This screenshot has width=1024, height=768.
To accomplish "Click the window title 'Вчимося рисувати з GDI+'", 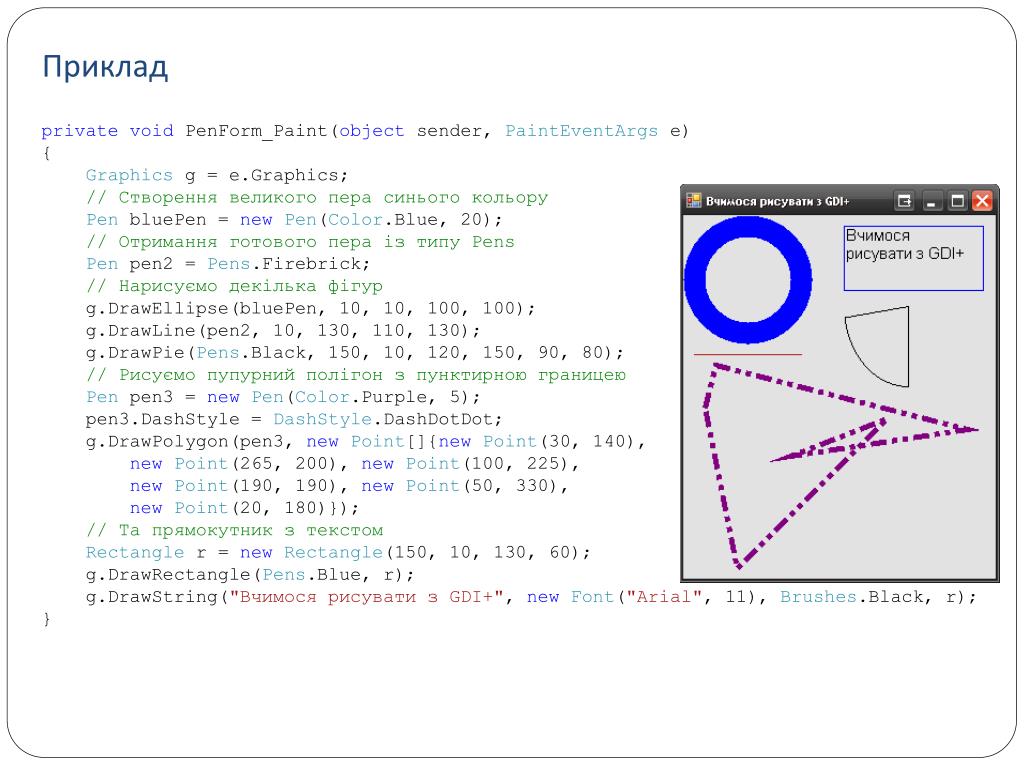I will tap(777, 202).
